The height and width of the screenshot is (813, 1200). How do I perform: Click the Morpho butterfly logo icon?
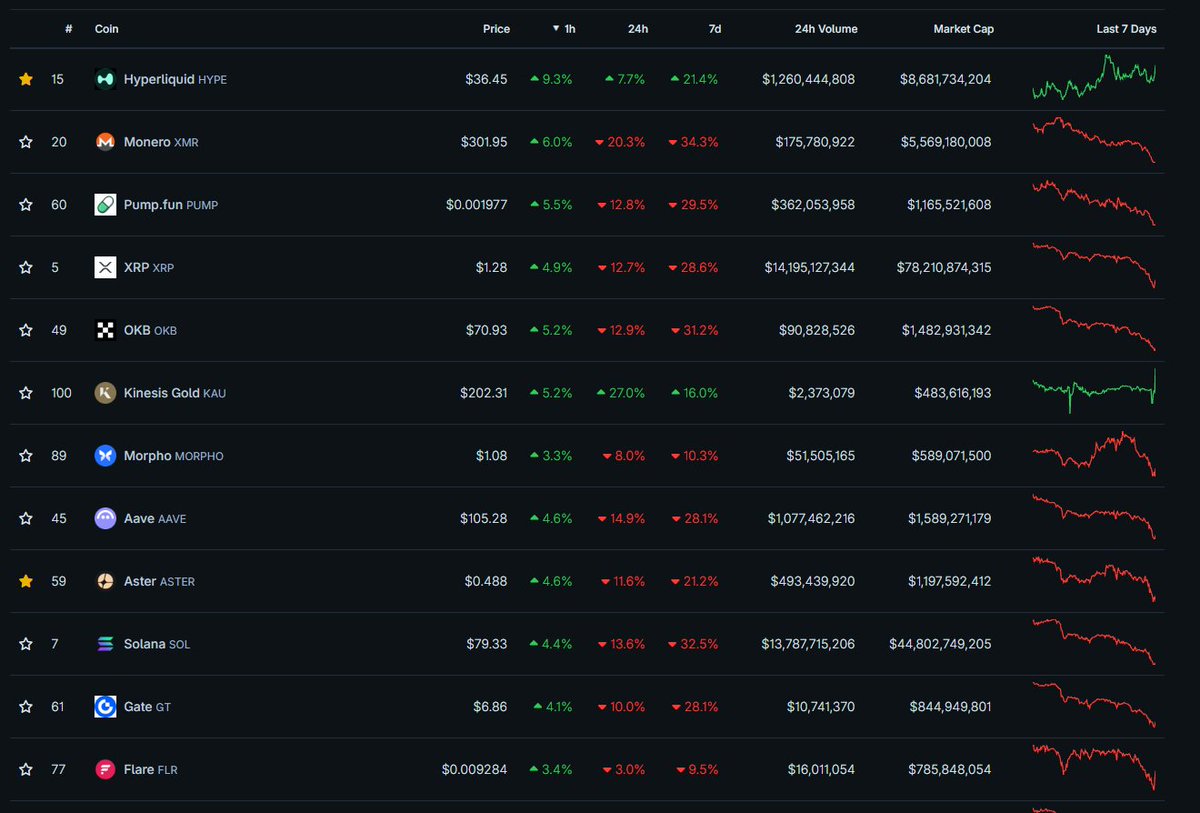[105, 455]
